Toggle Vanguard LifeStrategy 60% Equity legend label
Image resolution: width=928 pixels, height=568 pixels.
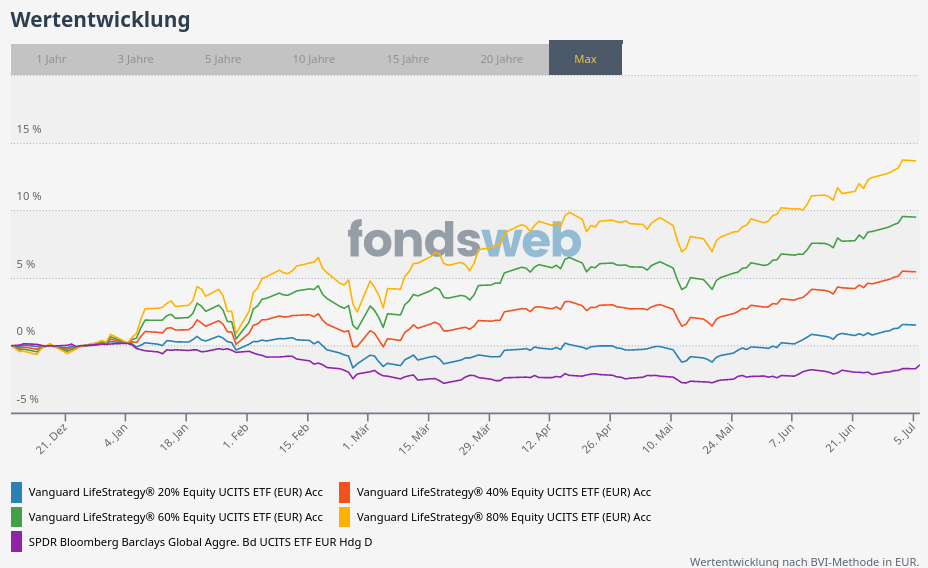point(176,517)
